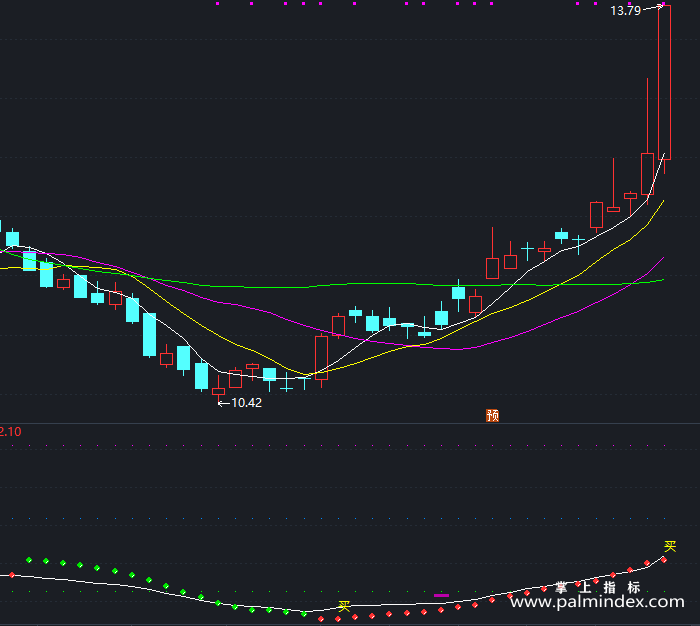The width and height of the screenshot is (700, 626).
Task: Click the candlestick at the 10.42 low
Action: pyautogui.click(x=218, y=388)
